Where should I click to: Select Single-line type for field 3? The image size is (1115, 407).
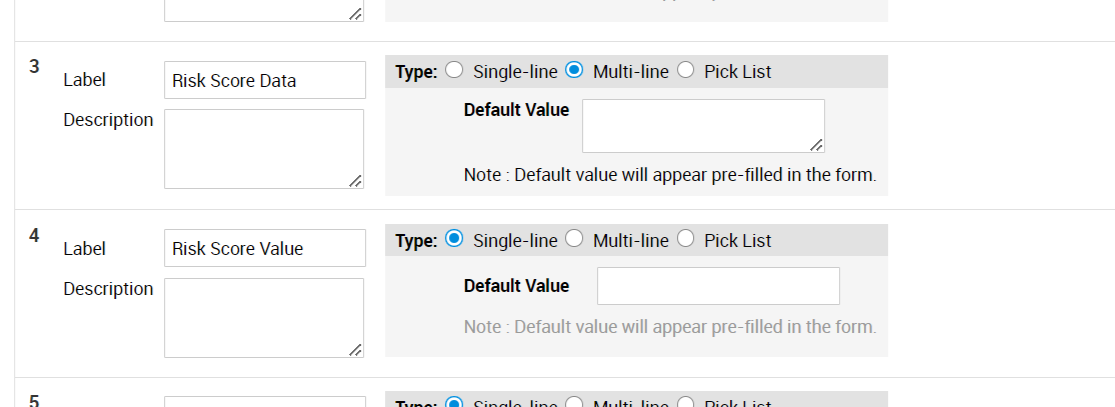click(x=454, y=71)
